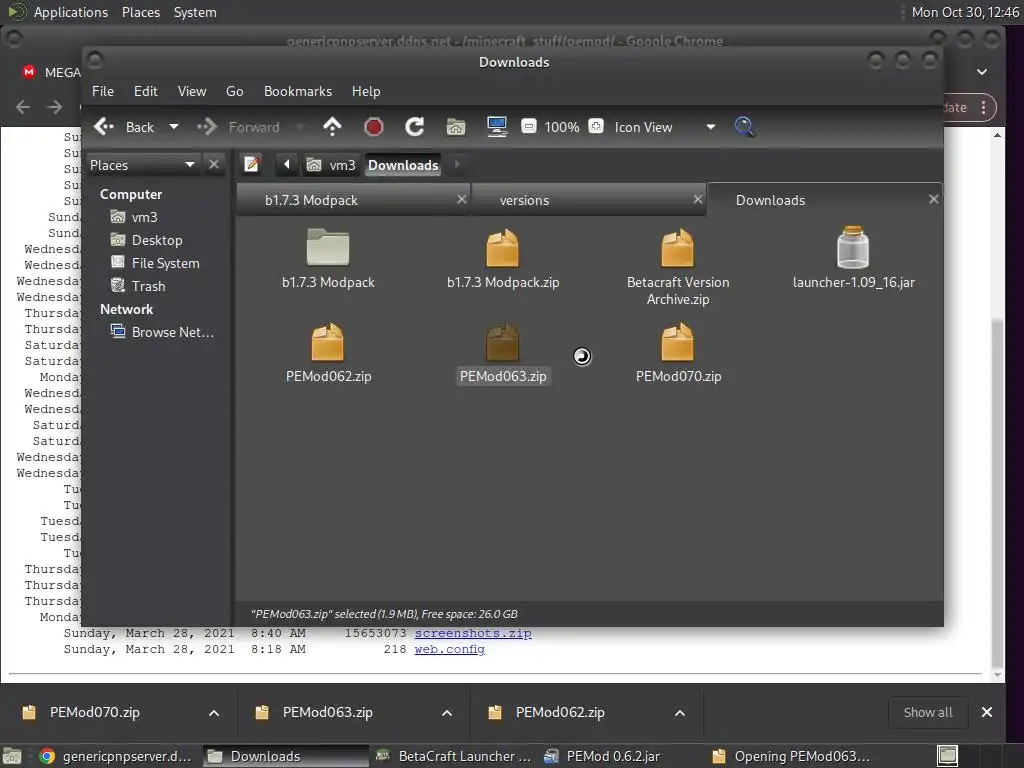Screen dimensions: 1024x768
Task: Switch to BetaCraft Launcher in taskbar
Action: click(454, 756)
